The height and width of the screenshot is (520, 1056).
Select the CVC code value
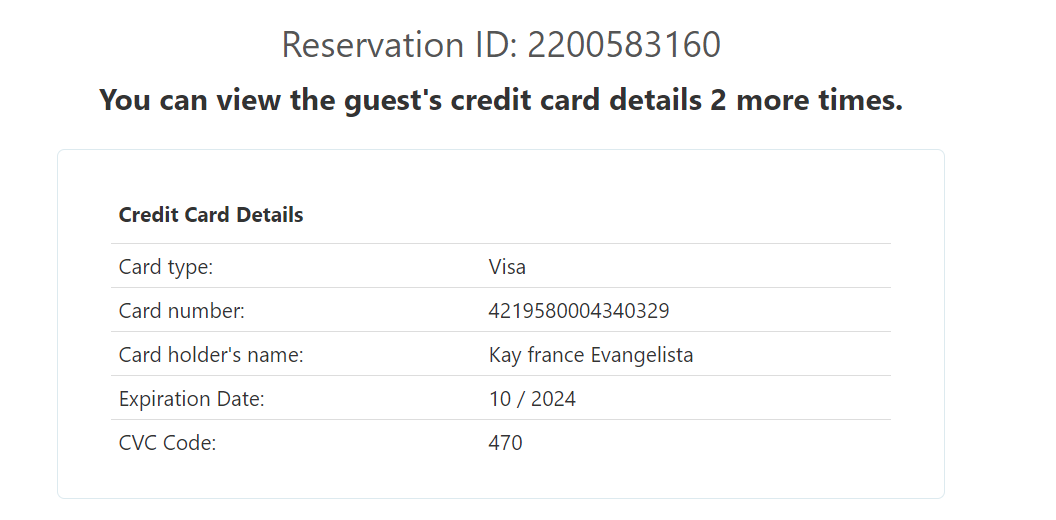point(505,442)
